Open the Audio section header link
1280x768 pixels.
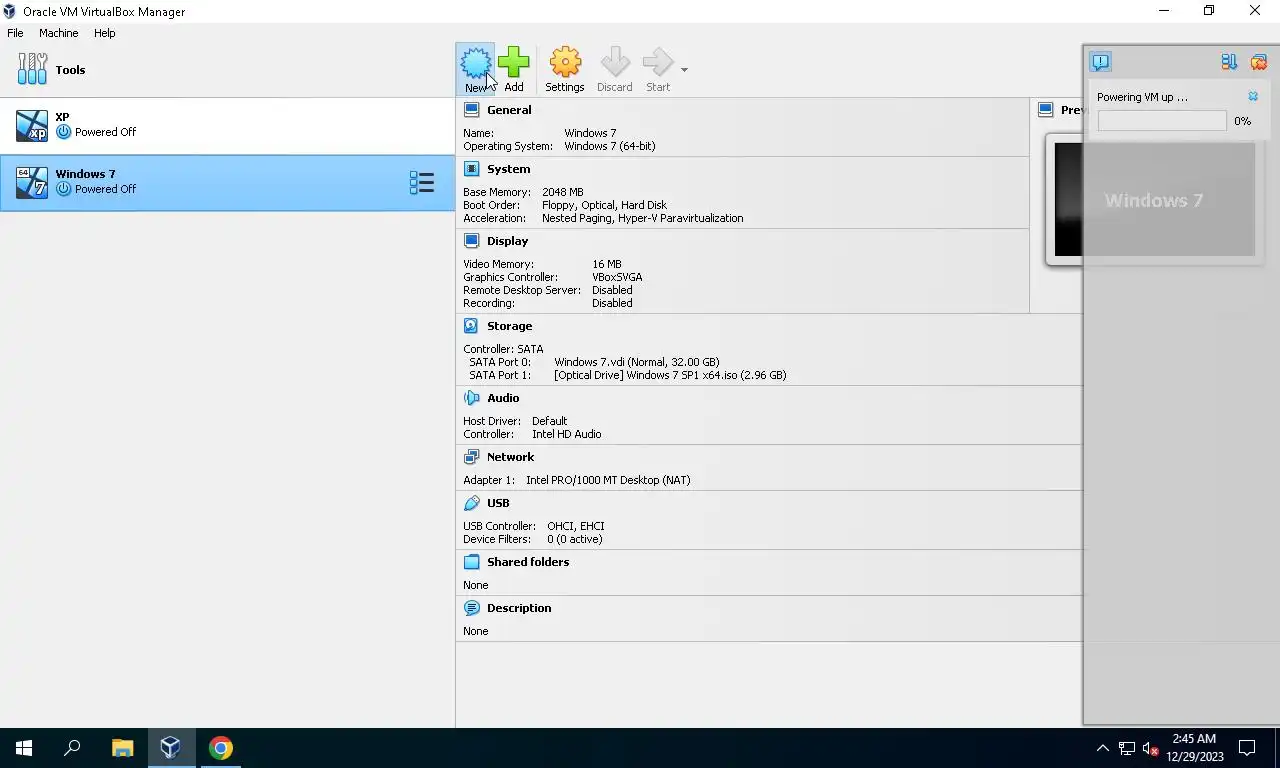coord(503,398)
